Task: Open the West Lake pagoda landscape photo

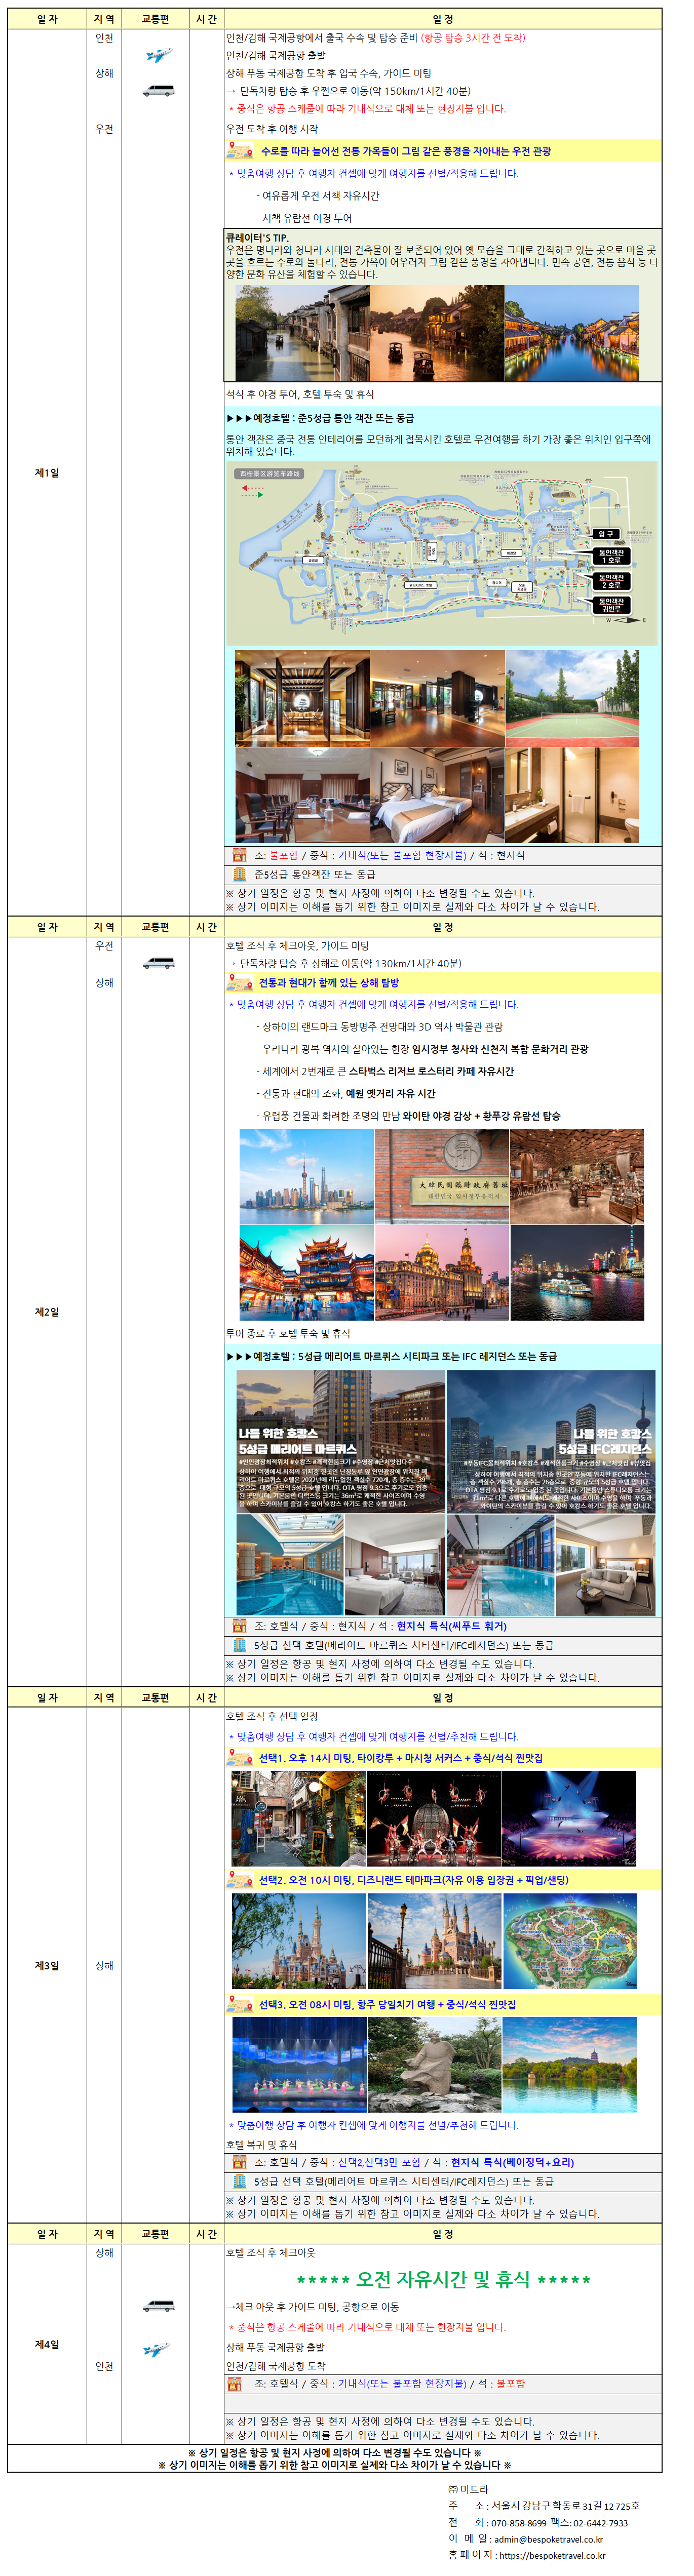Action: tap(569, 2065)
